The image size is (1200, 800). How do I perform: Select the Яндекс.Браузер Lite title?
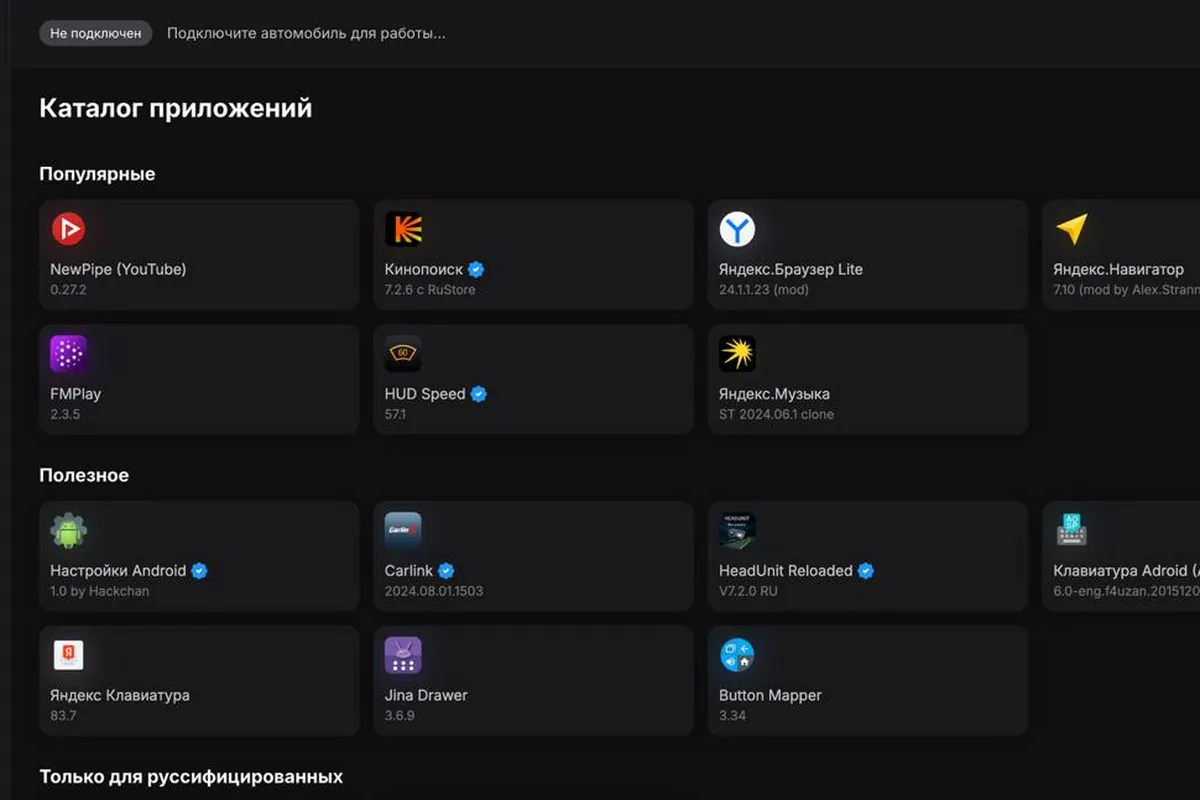[791, 269]
